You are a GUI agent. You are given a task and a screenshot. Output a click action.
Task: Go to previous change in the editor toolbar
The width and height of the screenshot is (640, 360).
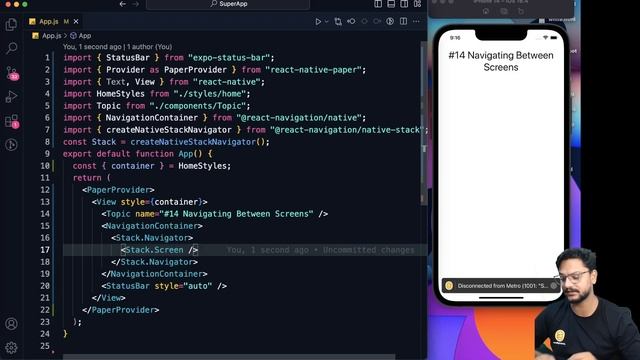pos(351,21)
